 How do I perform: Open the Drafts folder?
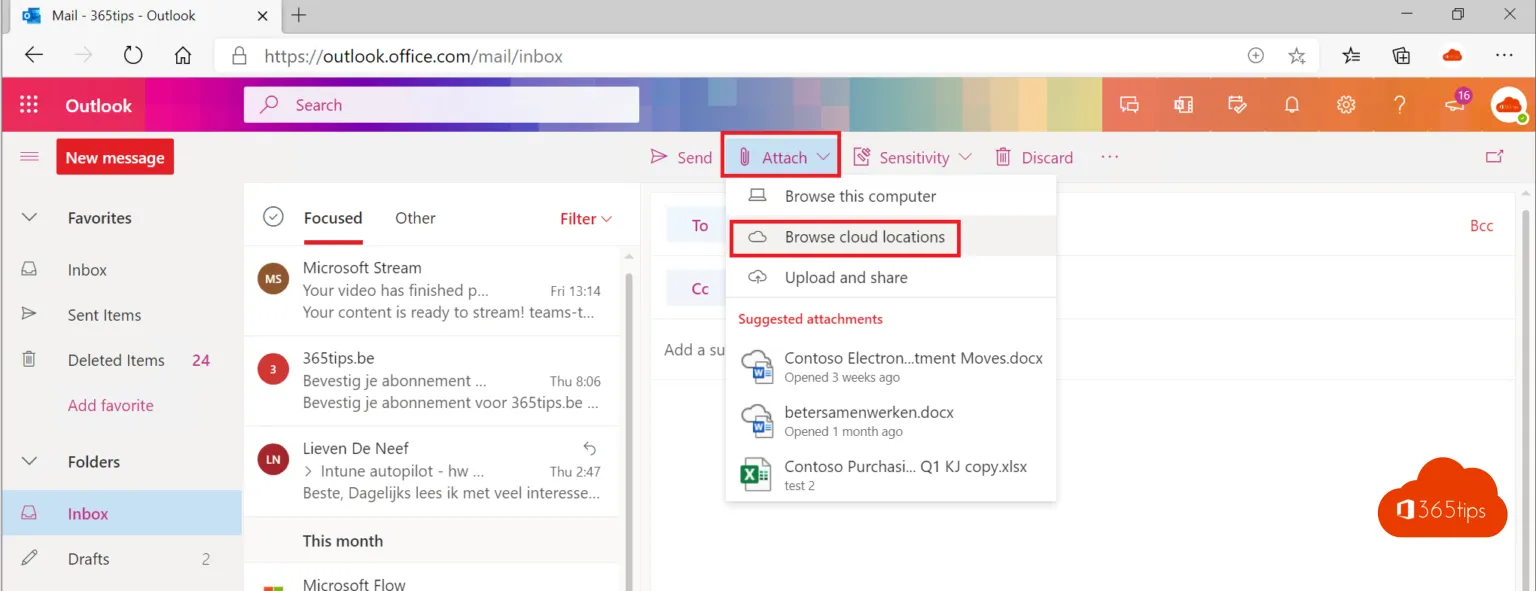(x=122, y=559)
